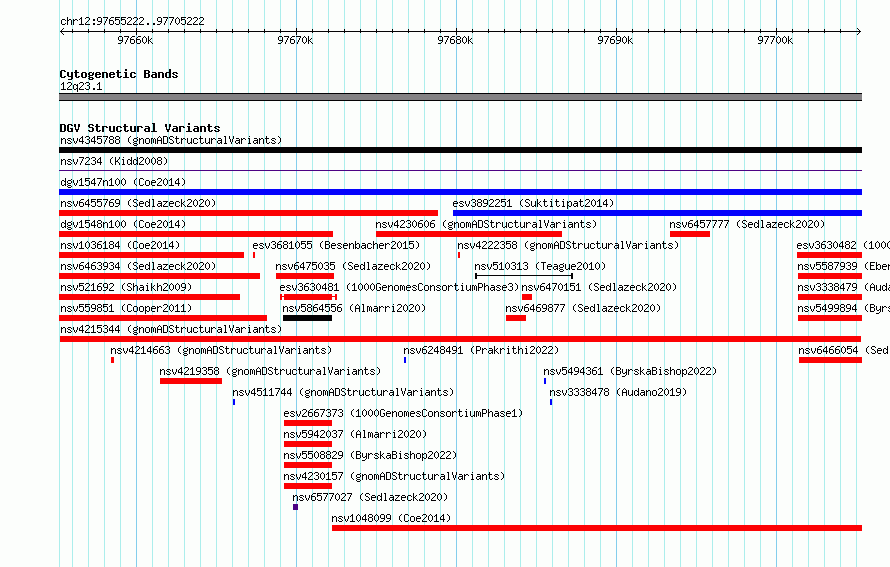The width and height of the screenshot is (890, 567).
Task: Select red bar under nsv6469877
Action: click(x=516, y=318)
